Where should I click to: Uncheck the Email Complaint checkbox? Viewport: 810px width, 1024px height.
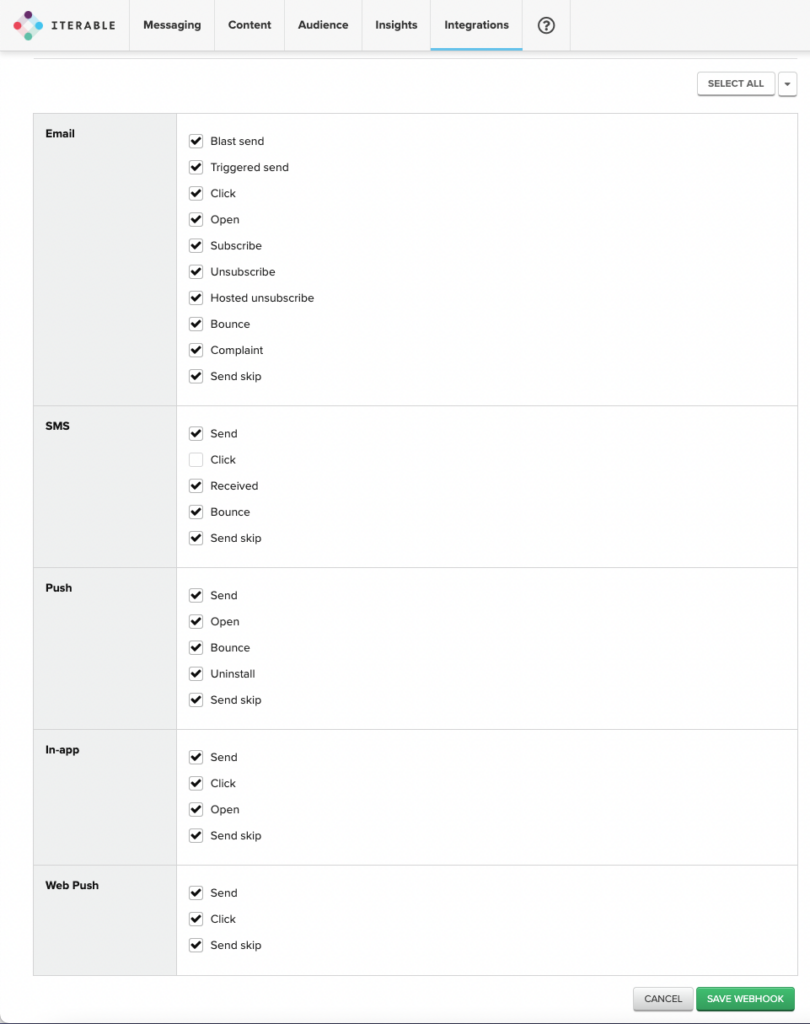(x=196, y=350)
